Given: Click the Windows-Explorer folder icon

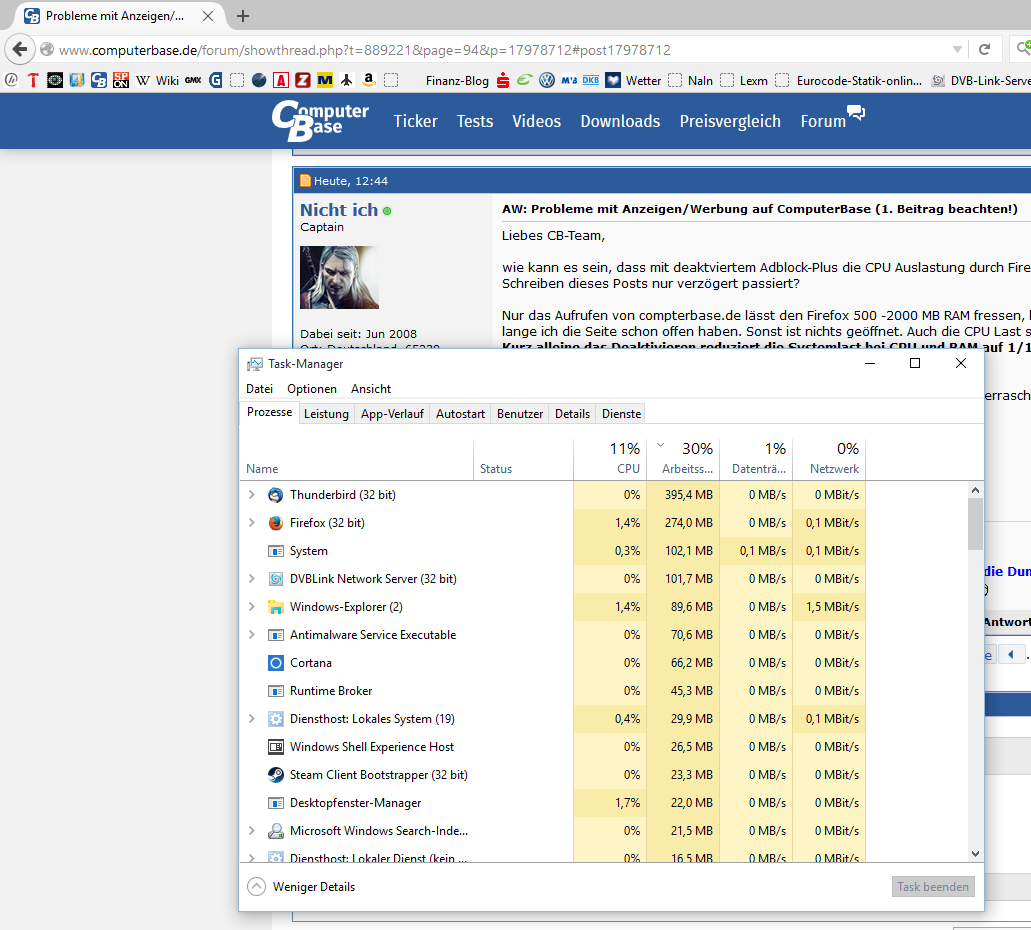Looking at the screenshot, I should click(276, 607).
